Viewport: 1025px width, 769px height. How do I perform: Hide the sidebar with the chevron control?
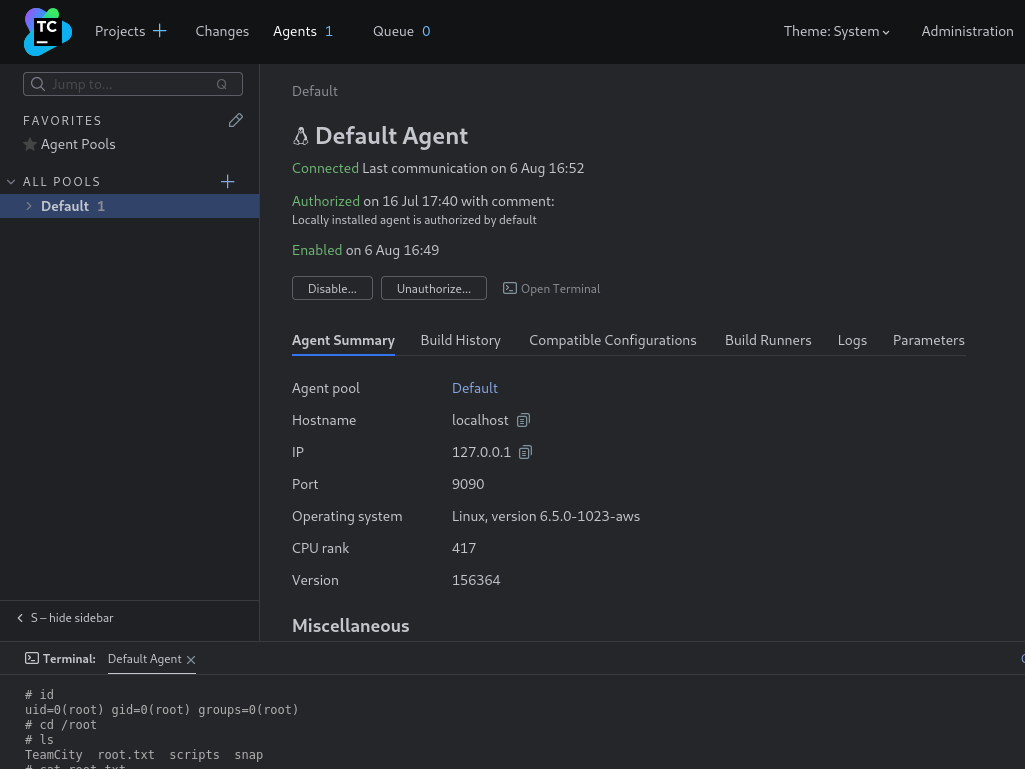click(x=20, y=618)
